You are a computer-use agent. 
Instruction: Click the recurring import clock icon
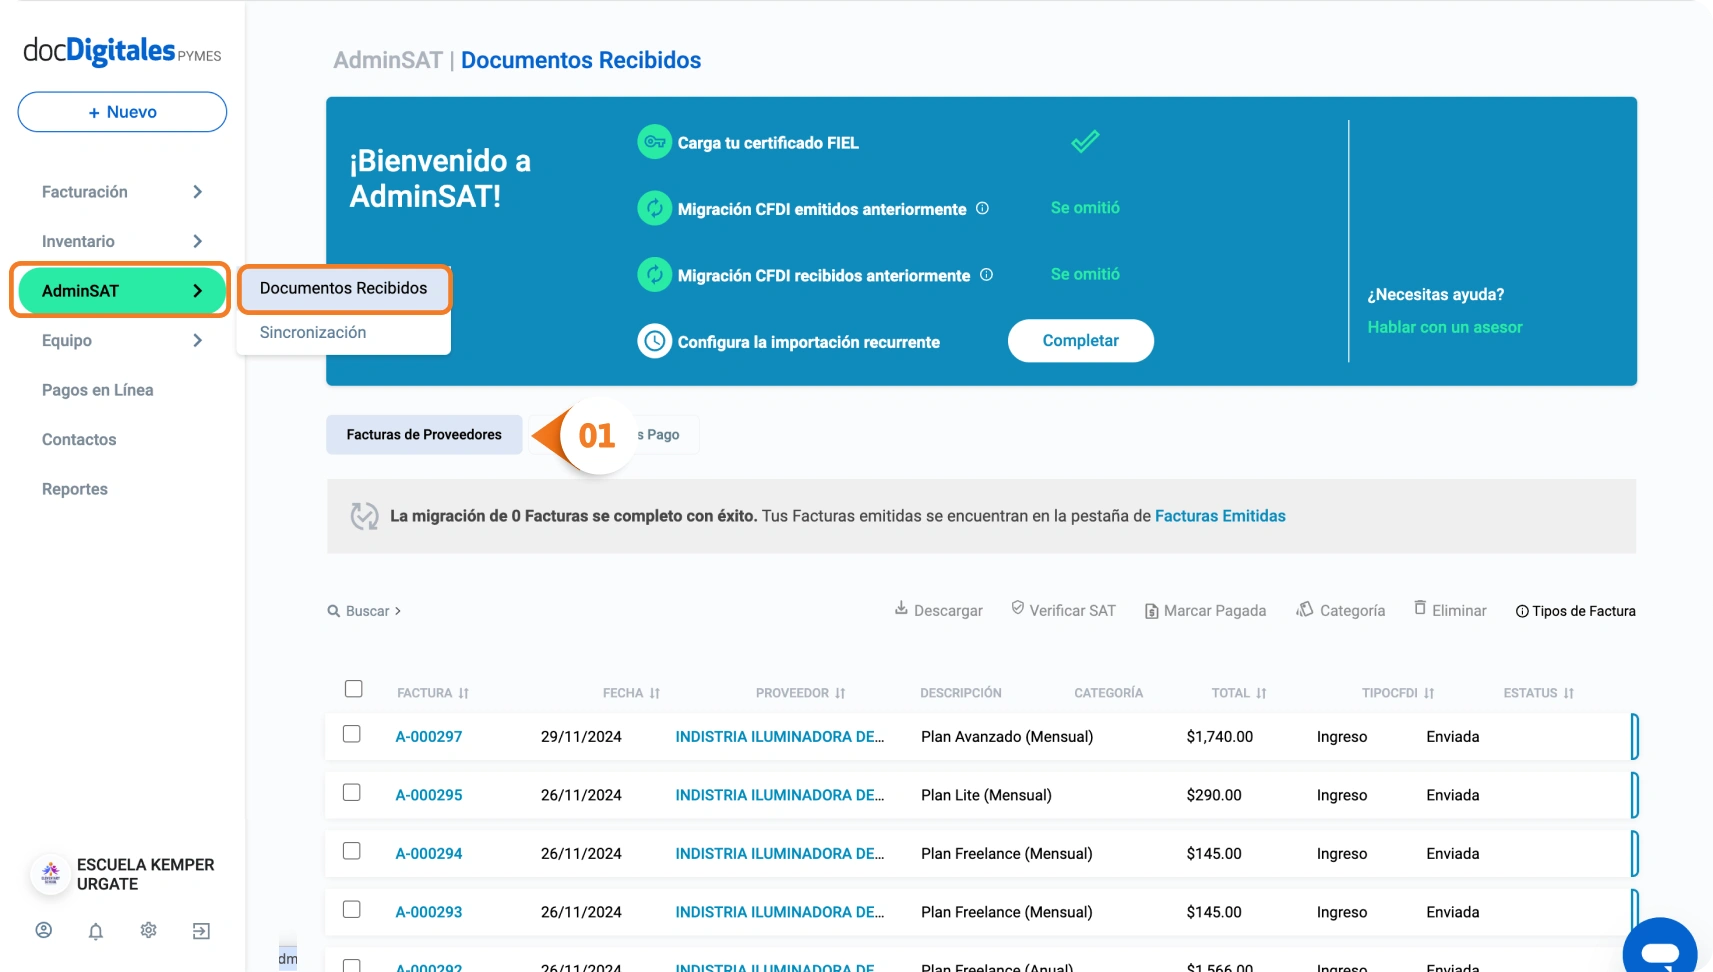pyautogui.click(x=654, y=341)
